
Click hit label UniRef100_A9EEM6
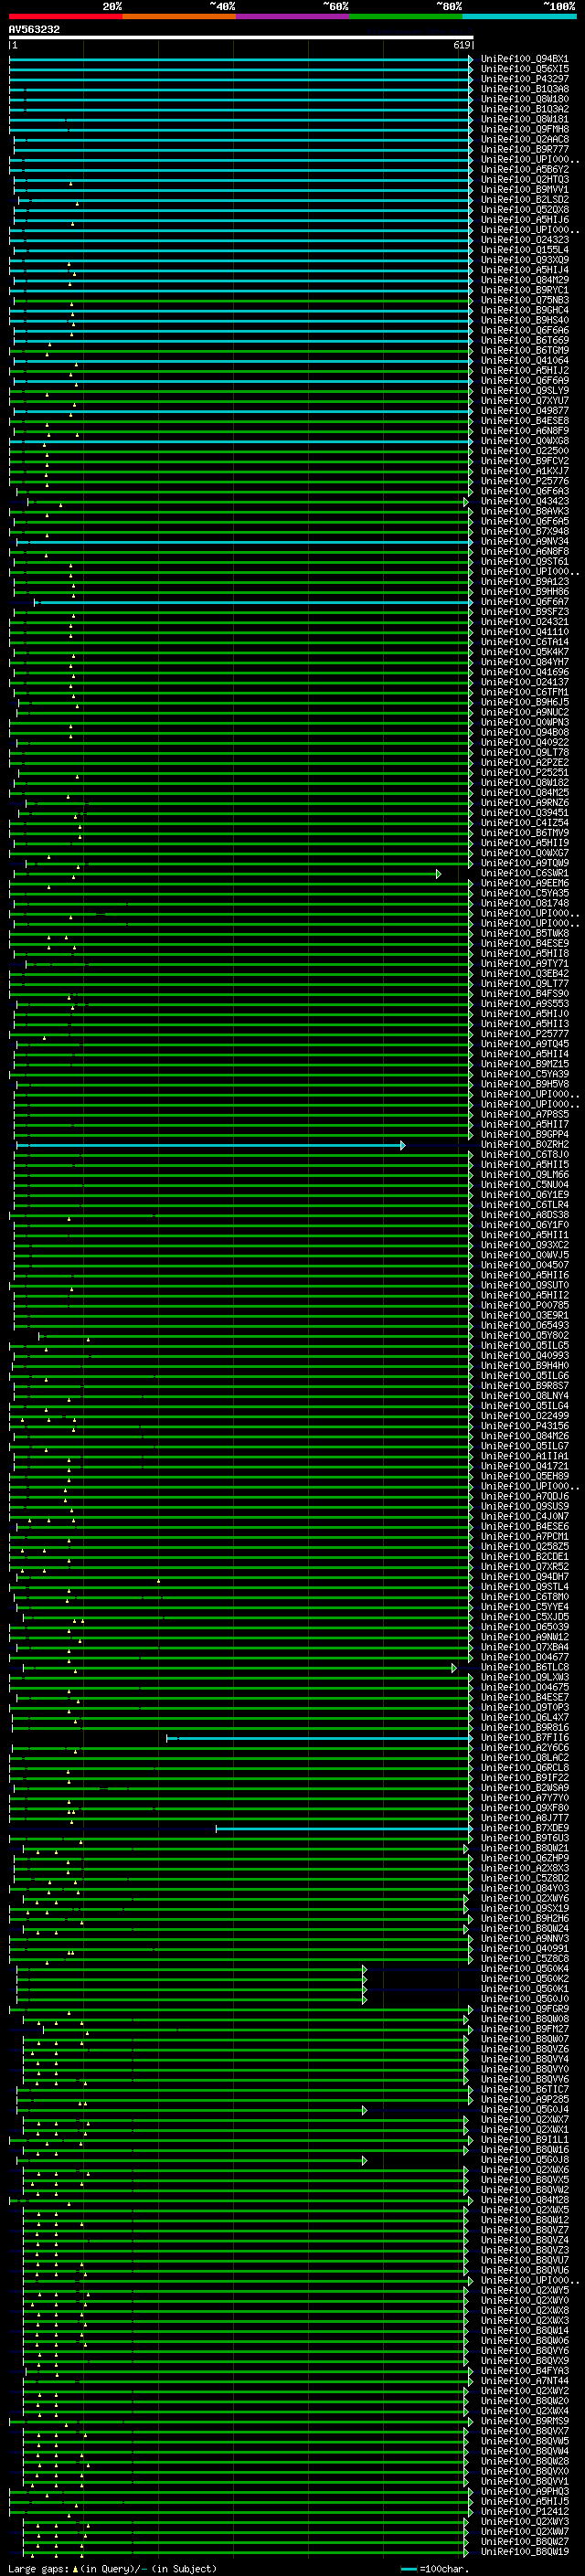click(525, 884)
